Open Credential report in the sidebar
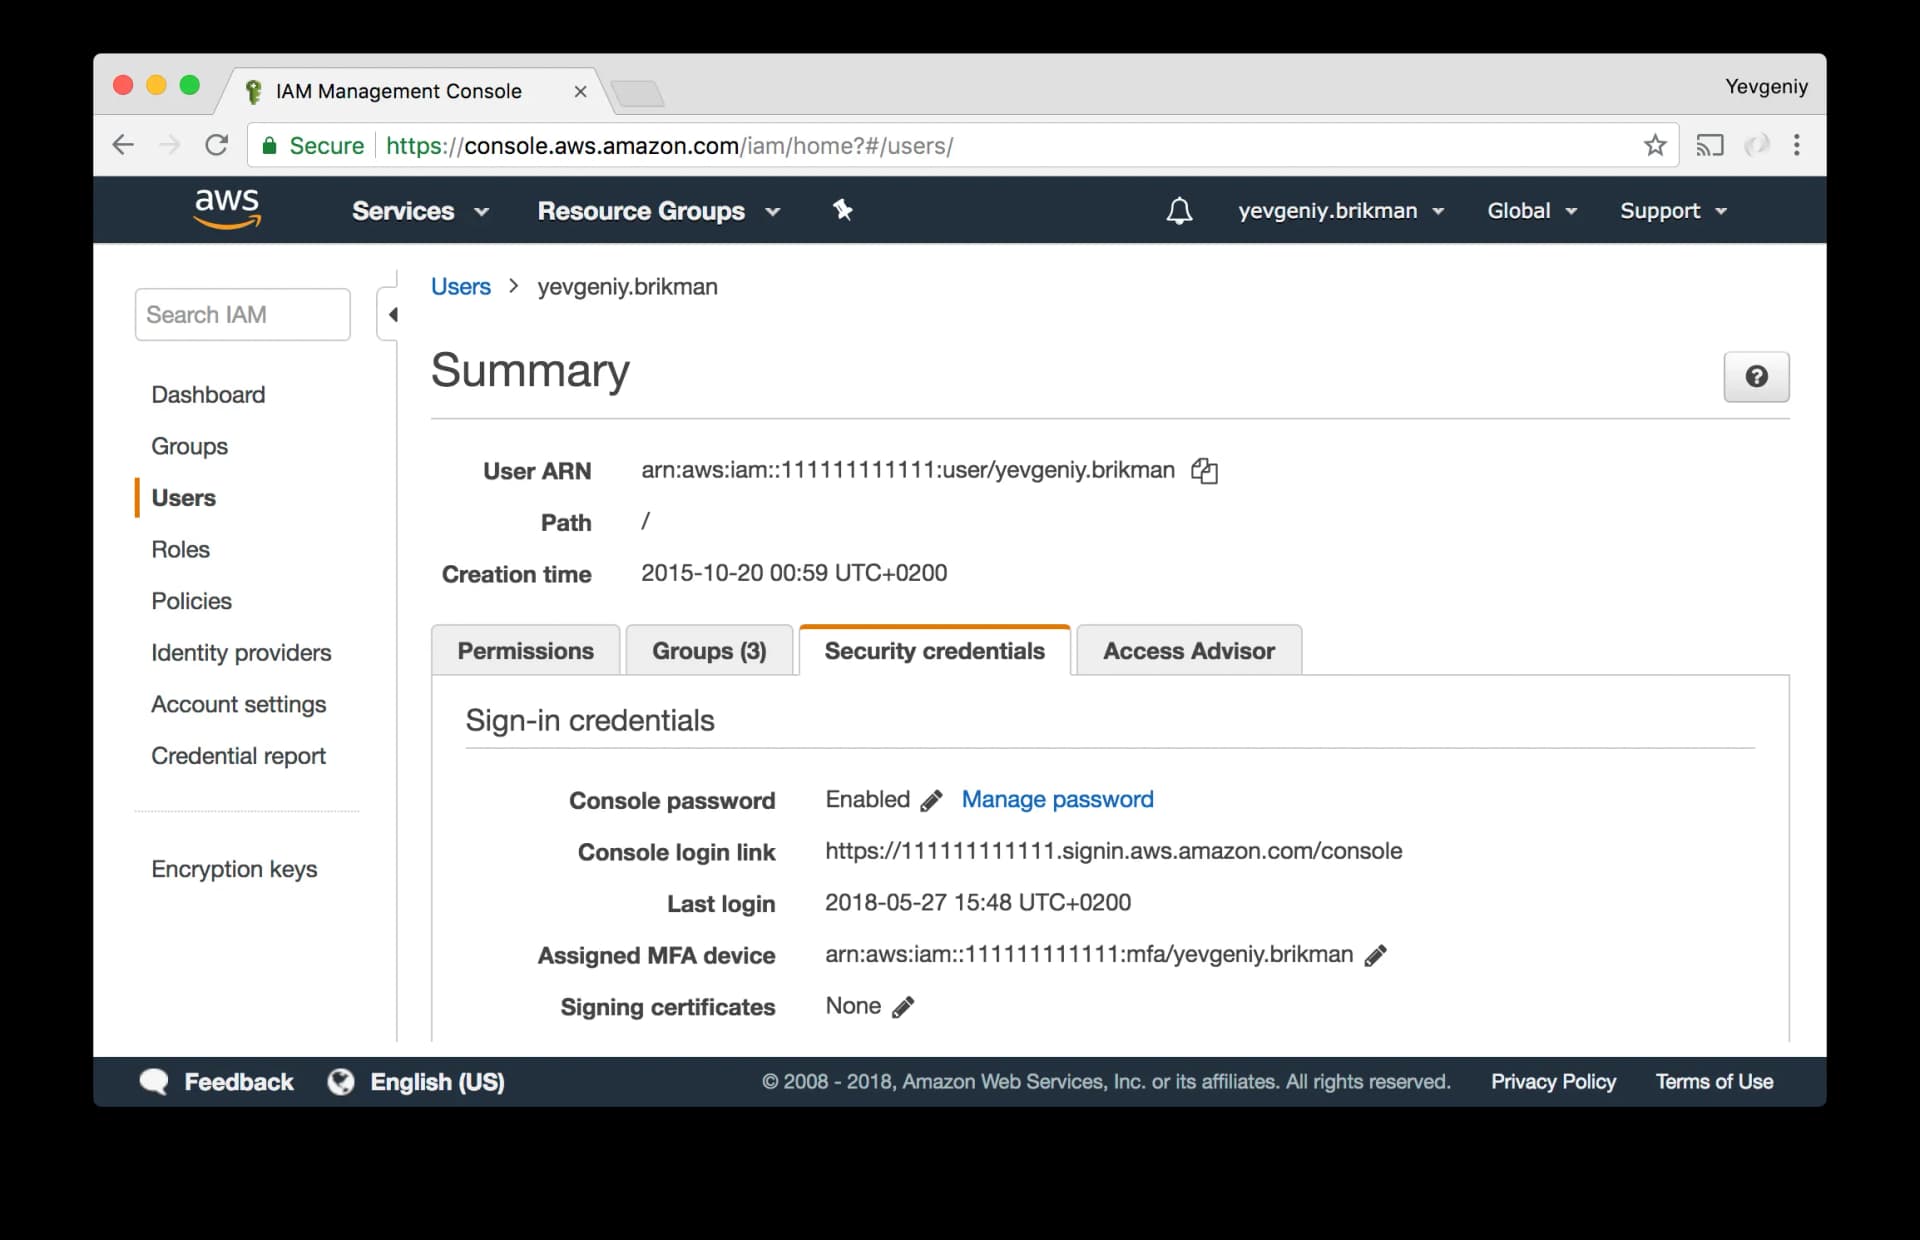 click(x=238, y=756)
